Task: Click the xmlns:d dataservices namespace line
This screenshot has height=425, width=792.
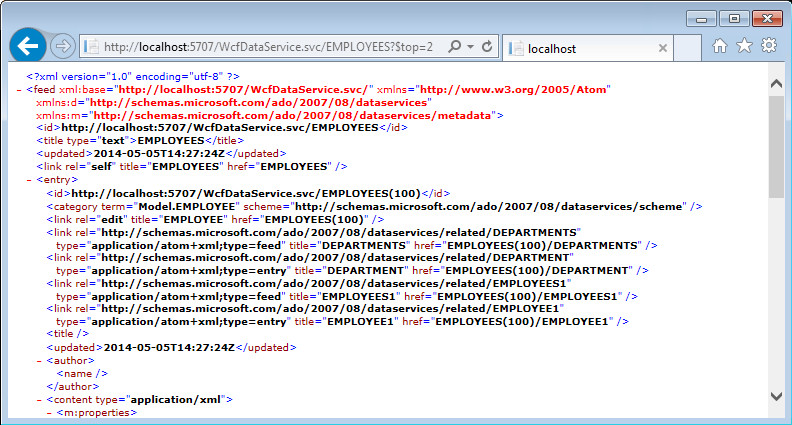Action: pyautogui.click(x=234, y=103)
